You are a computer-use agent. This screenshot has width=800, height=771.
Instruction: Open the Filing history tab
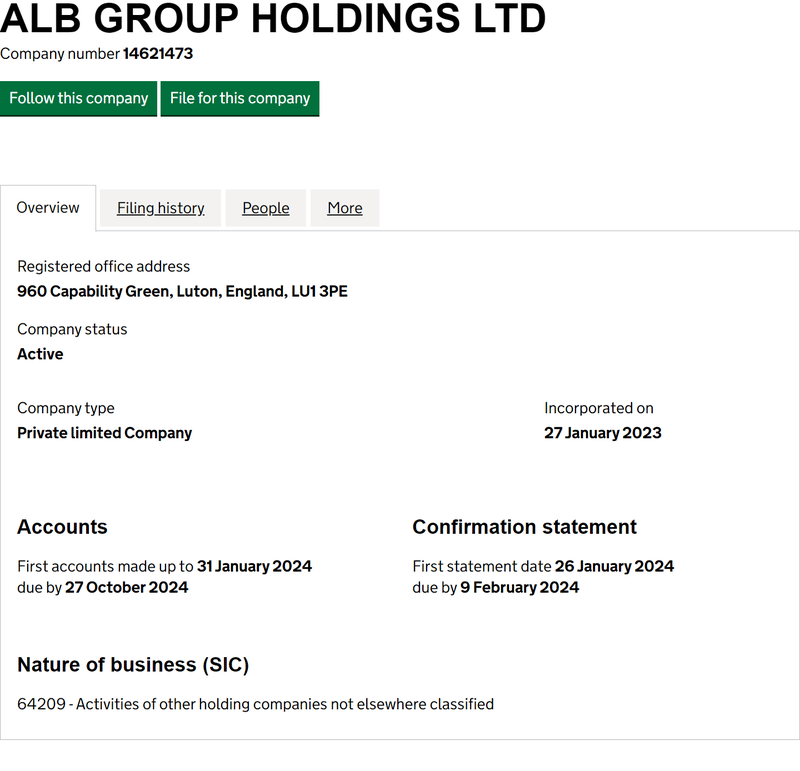(x=161, y=208)
